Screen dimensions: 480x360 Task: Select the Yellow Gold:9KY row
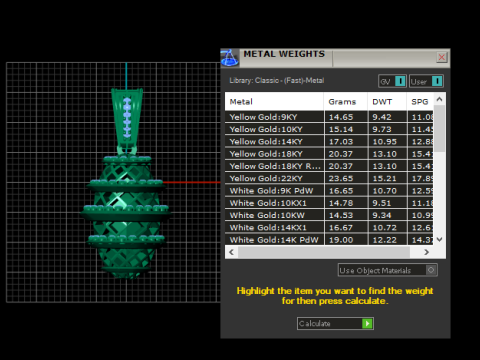[x=329, y=117]
